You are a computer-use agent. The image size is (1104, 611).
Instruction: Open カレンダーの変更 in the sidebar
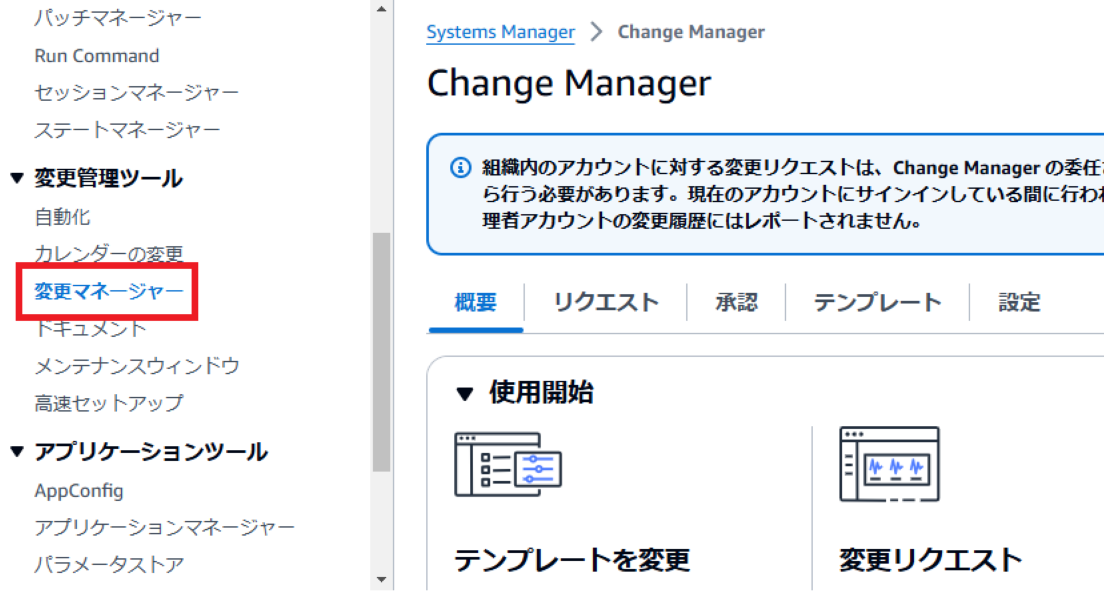pyautogui.click(x=109, y=253)
